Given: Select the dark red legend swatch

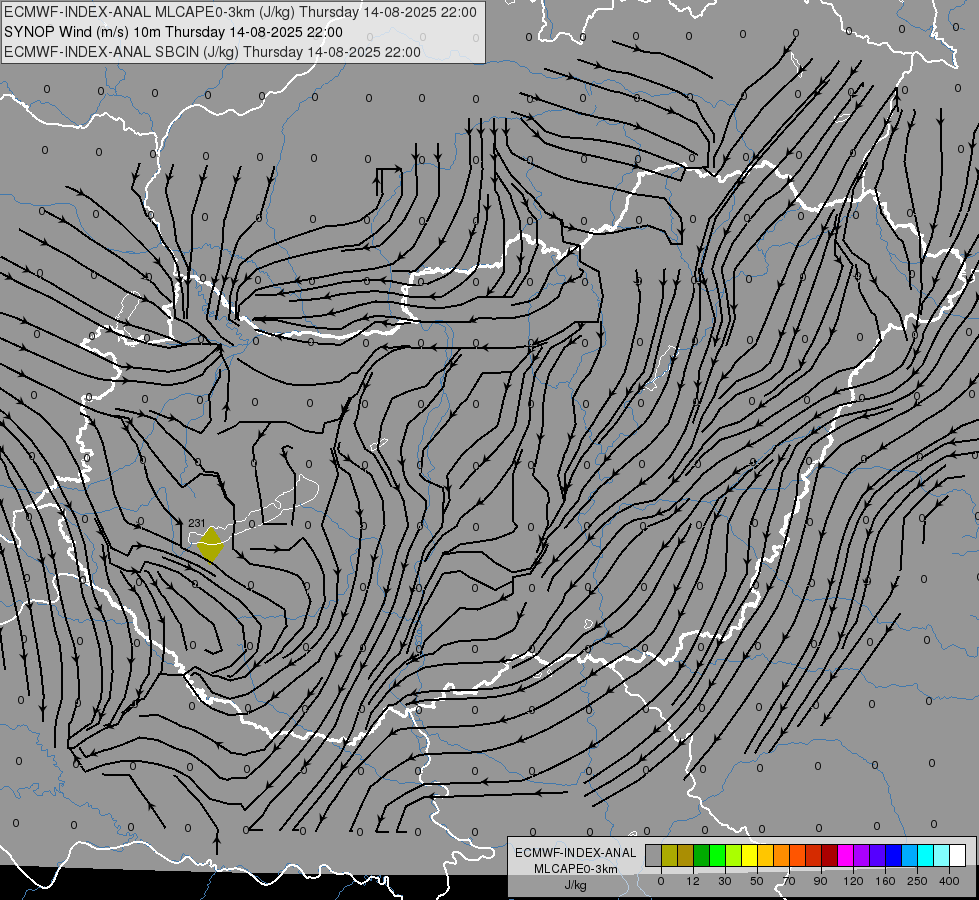Looking at the screenshot, I should [x=830, y=855].
